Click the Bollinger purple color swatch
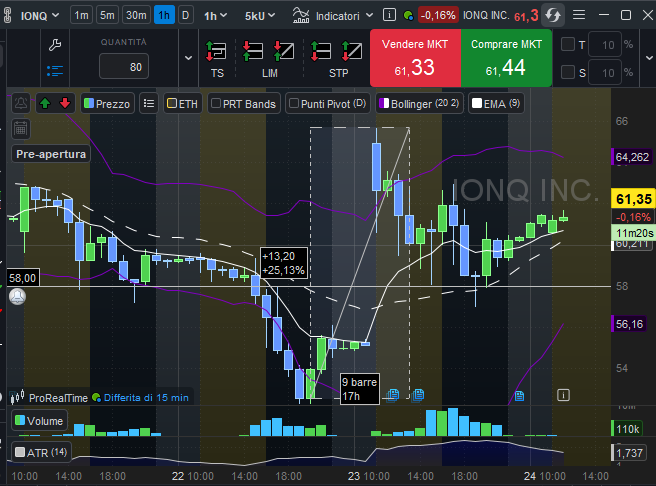The height and width of the screenshot is (486, 656). point(384,103)
